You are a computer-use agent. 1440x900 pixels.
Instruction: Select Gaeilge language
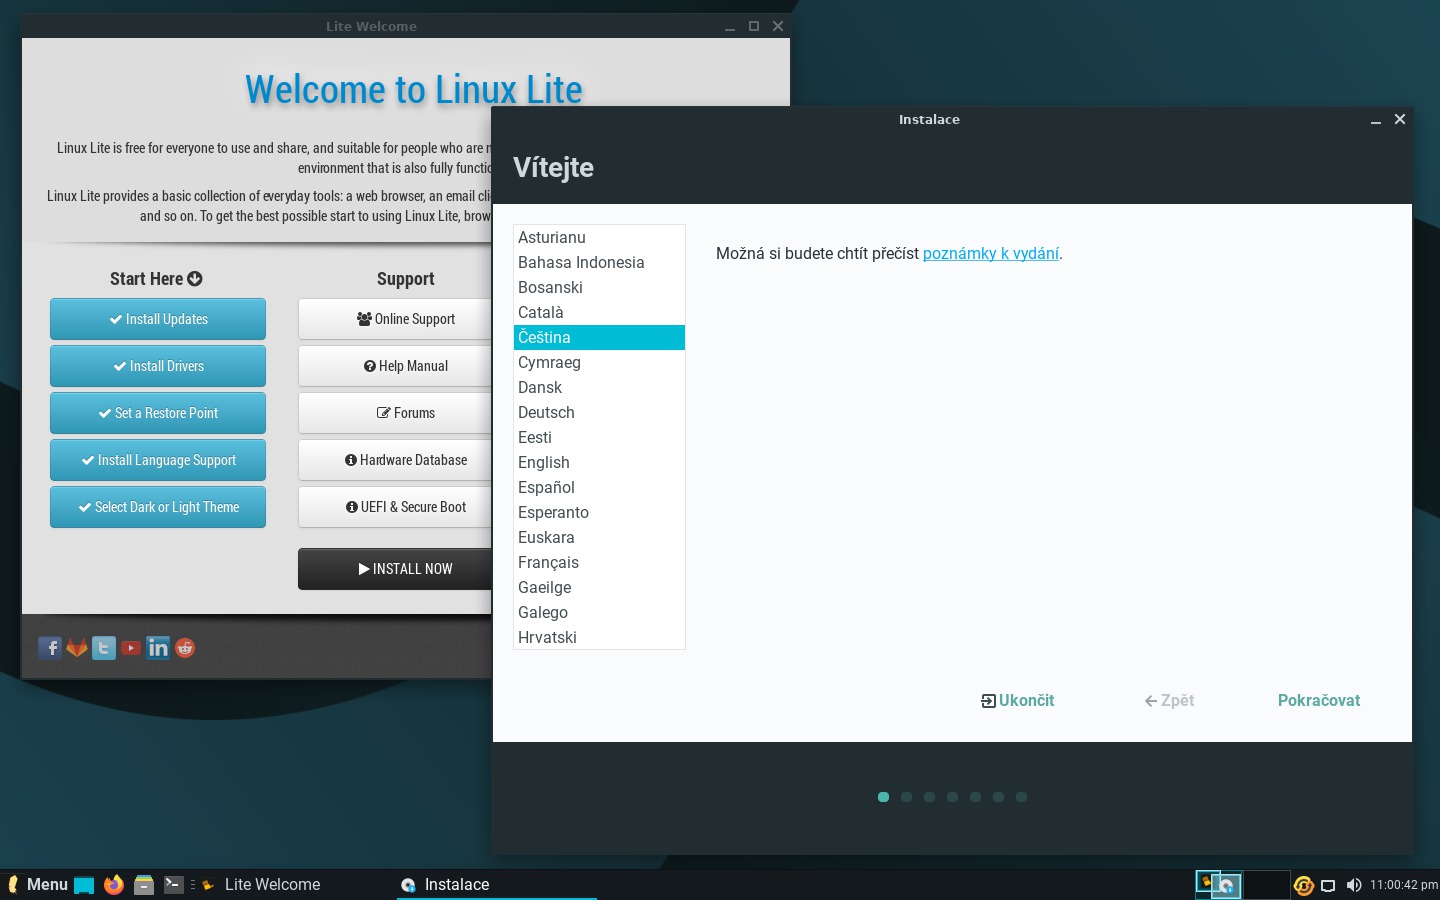click(599, 587)
